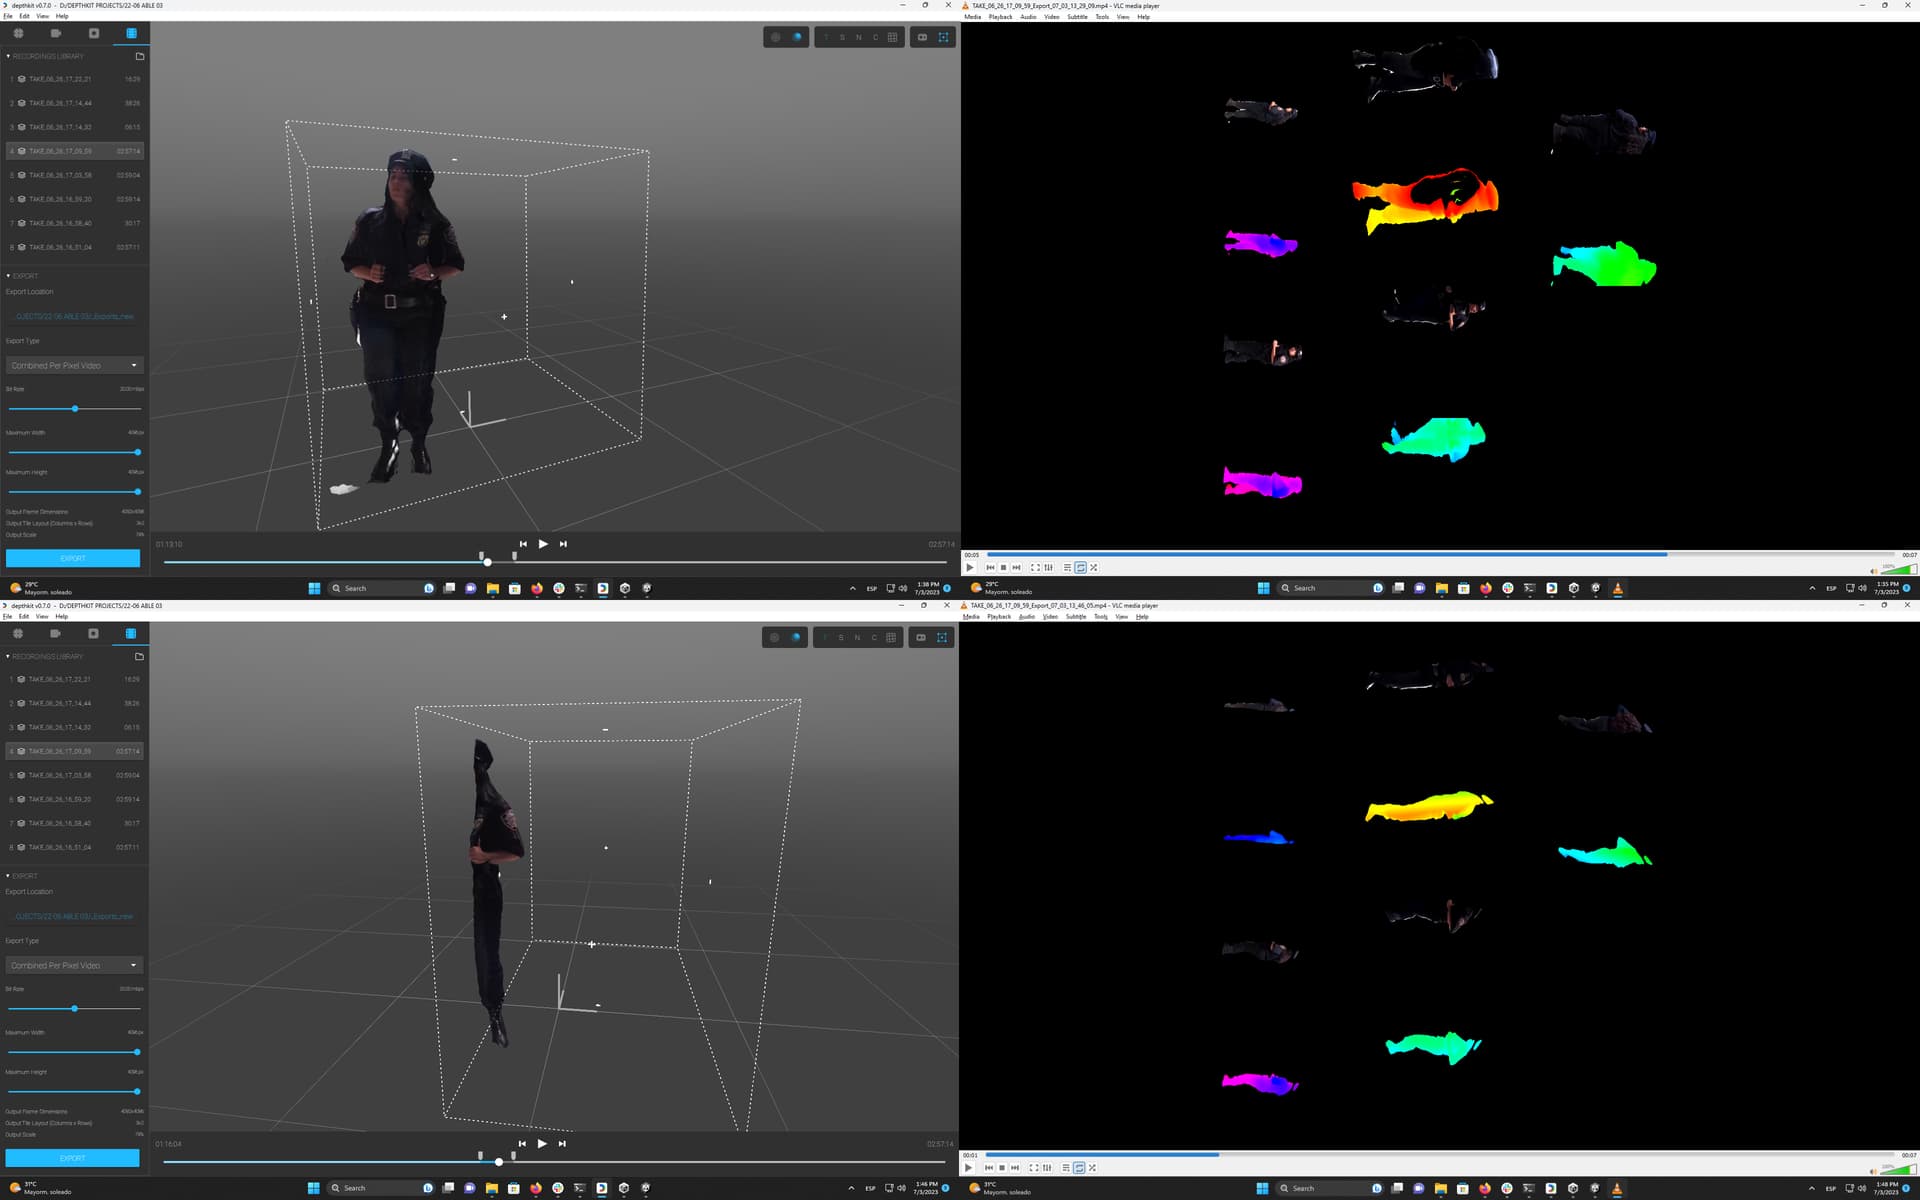Click bounding box icon in top-right viewport toolbar
This screenshot has width=1920, height=1200.
[943, 37]
